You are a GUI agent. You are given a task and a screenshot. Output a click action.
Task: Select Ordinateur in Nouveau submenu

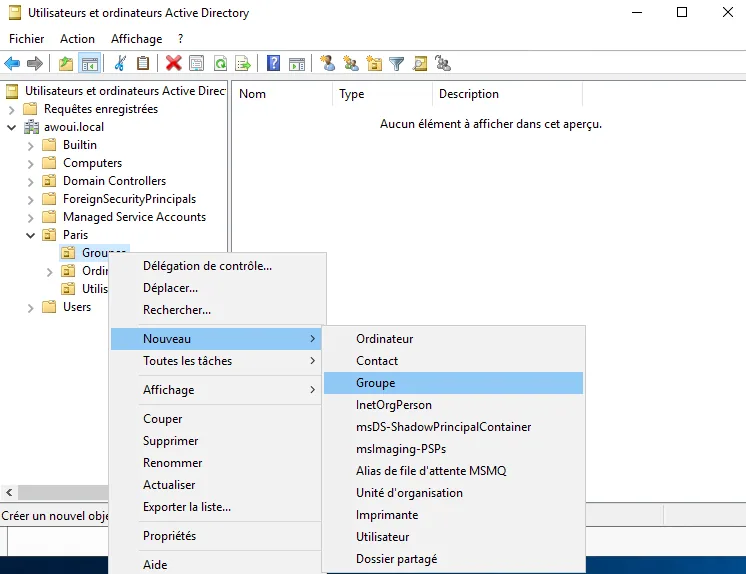[453, 339]
